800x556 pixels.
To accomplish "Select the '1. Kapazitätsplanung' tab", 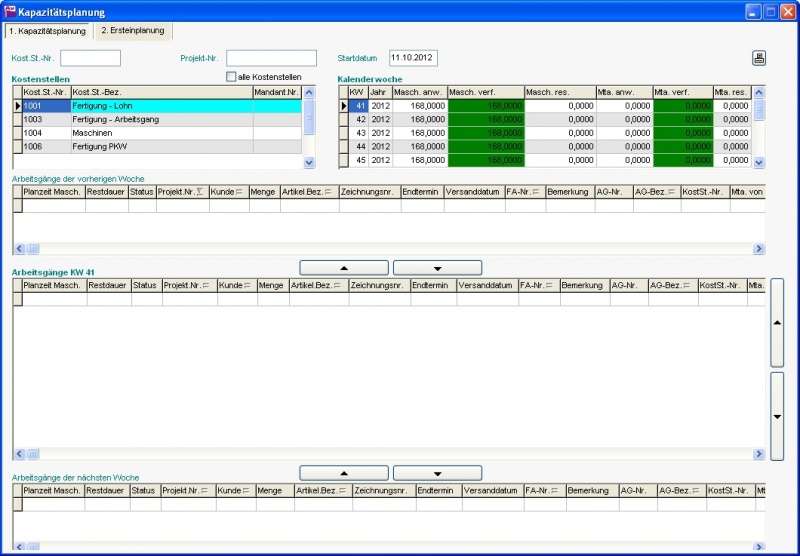I will 47,31.
